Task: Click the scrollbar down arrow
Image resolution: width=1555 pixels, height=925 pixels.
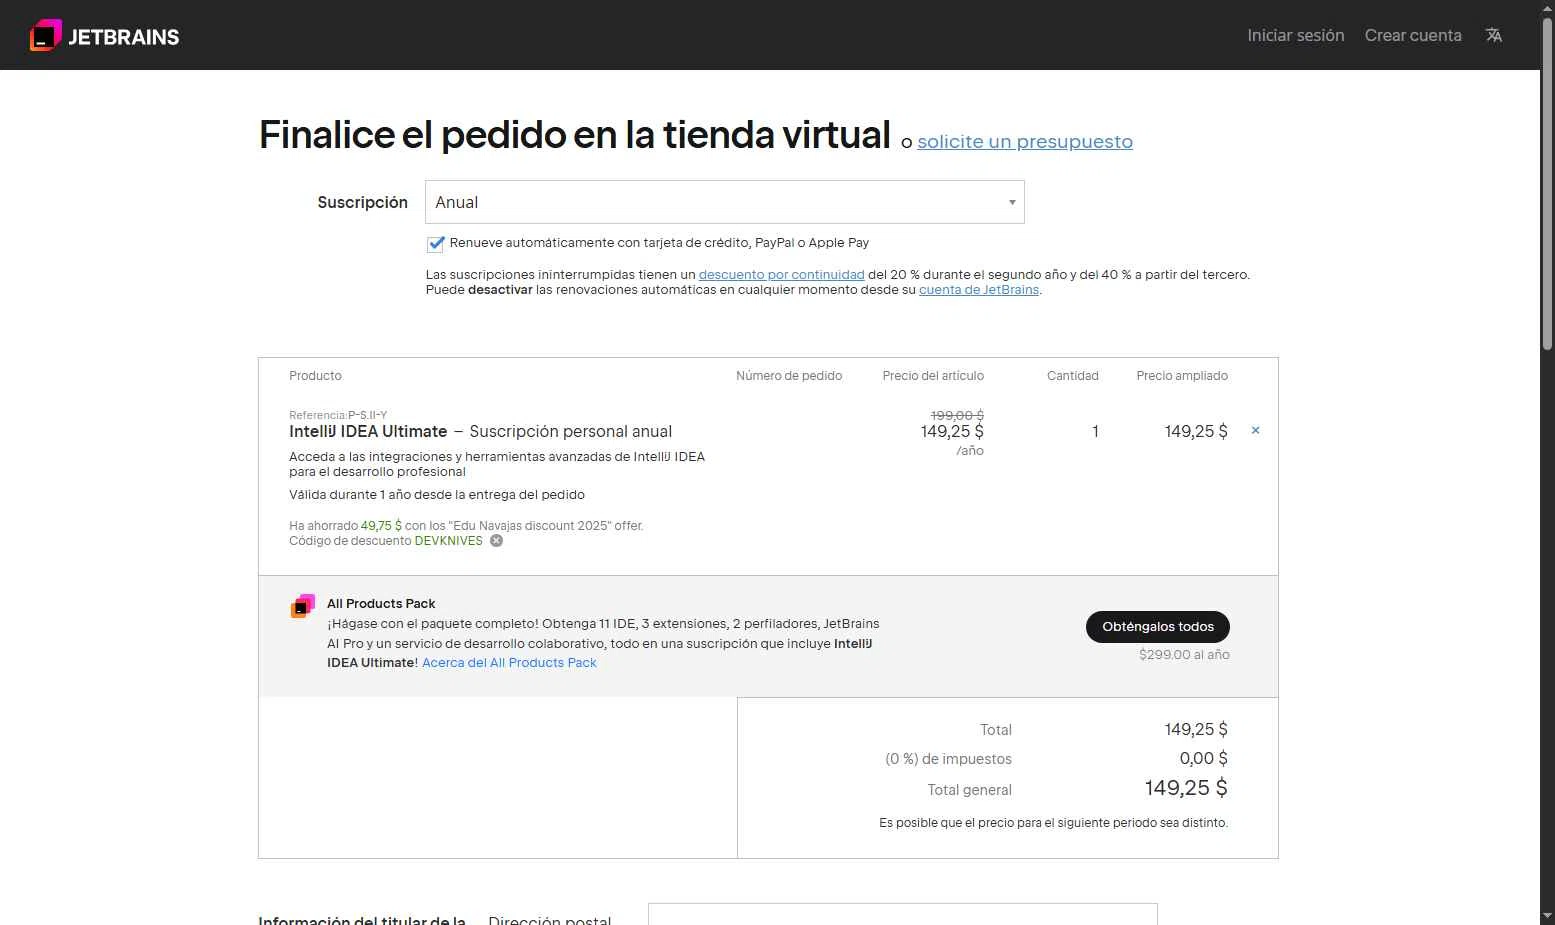Action: point(1547,916)
